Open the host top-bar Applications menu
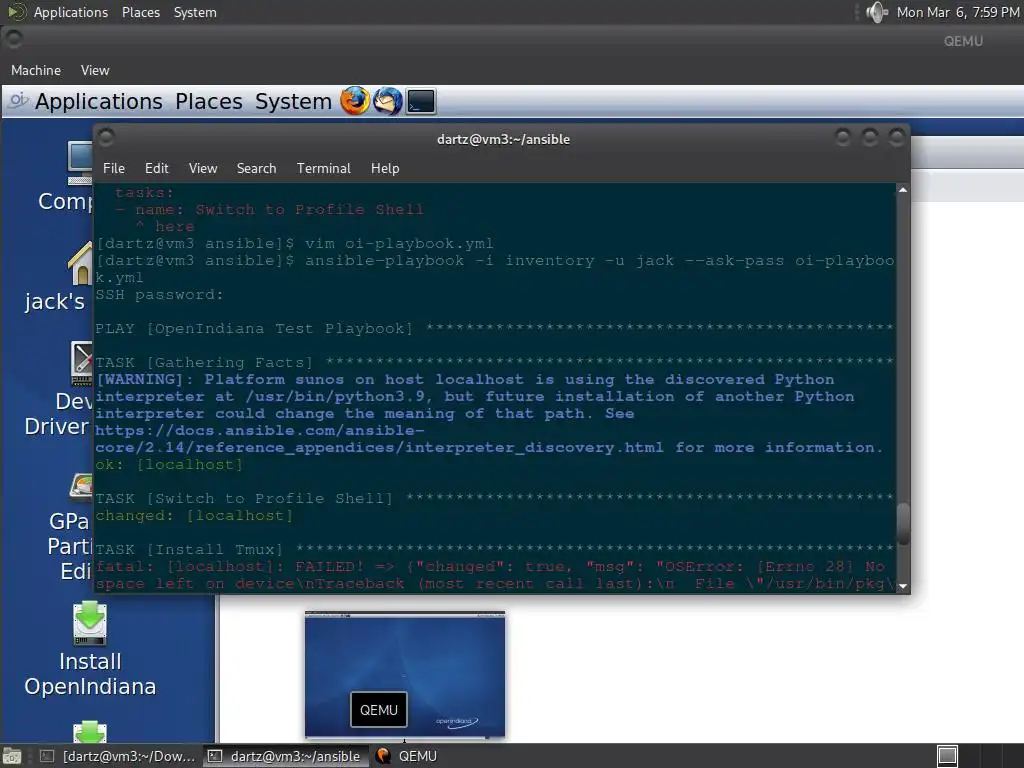1024x768 pixels. [x=71, y=12]
